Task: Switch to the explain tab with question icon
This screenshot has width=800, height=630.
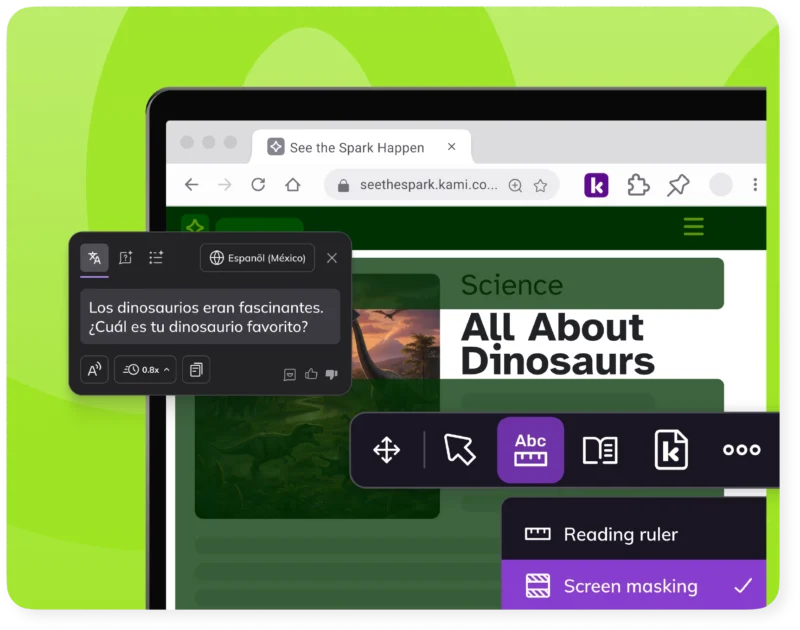Action: 126,258
